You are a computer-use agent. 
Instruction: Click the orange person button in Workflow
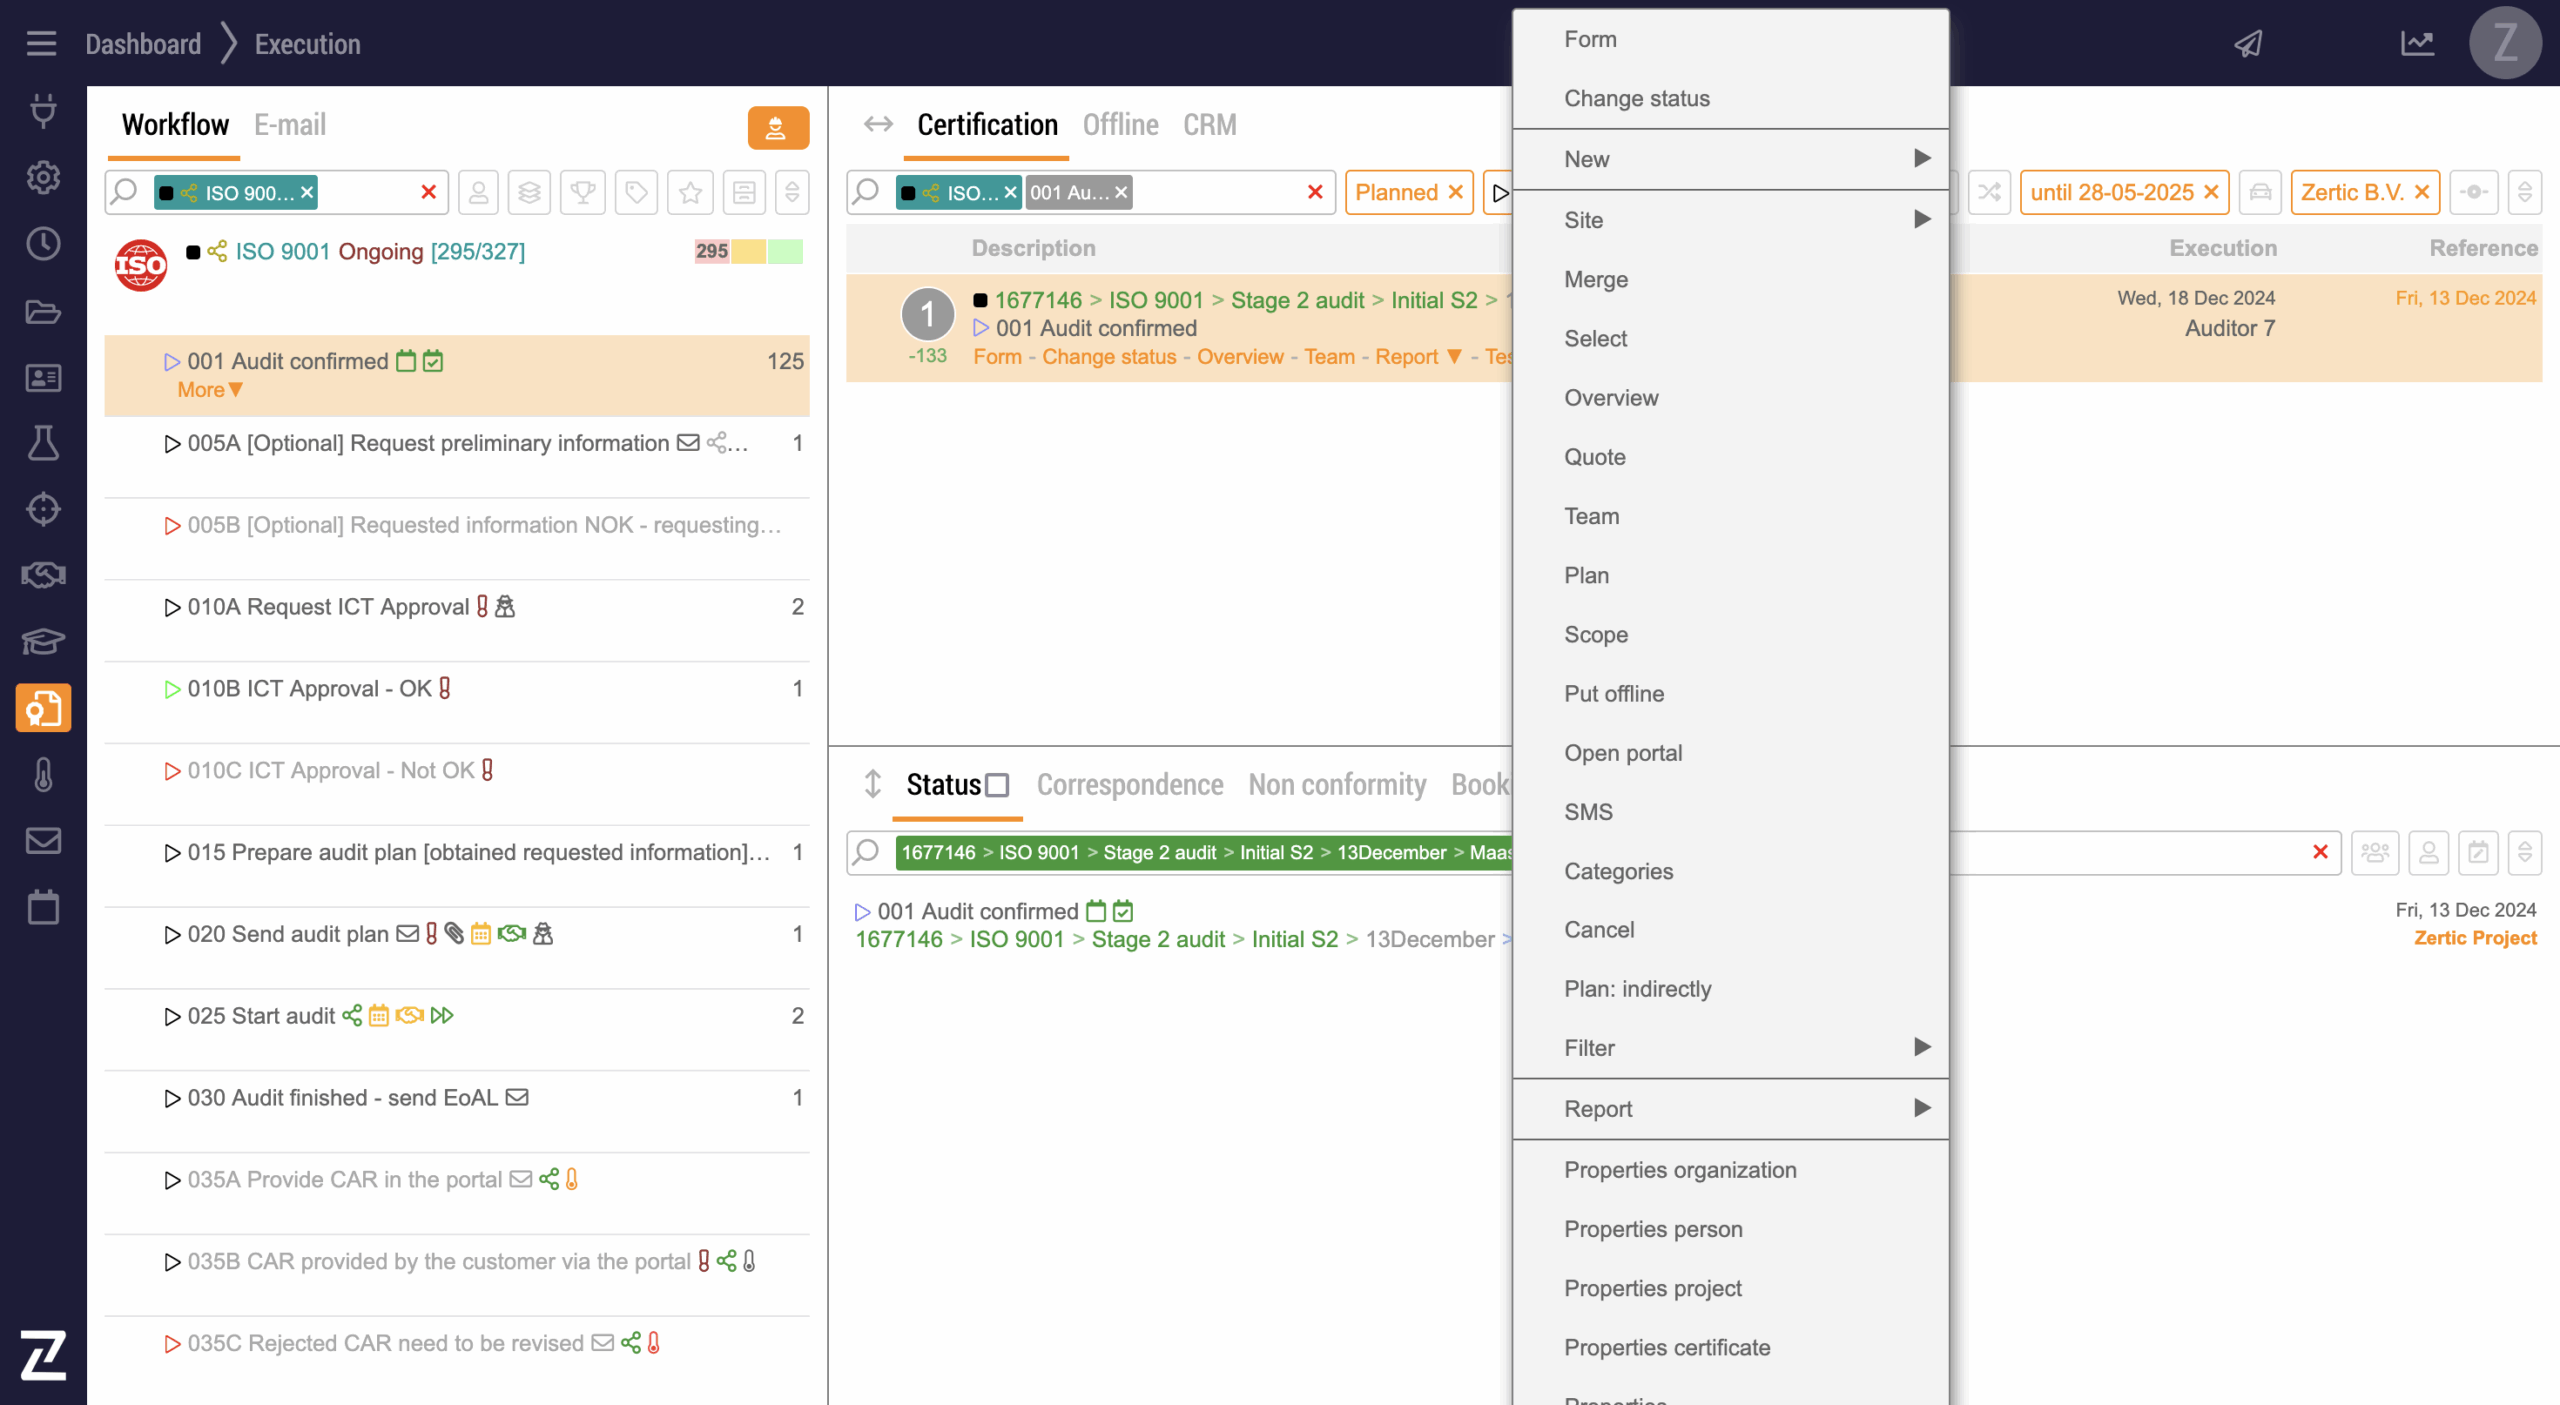coord(777,128)
